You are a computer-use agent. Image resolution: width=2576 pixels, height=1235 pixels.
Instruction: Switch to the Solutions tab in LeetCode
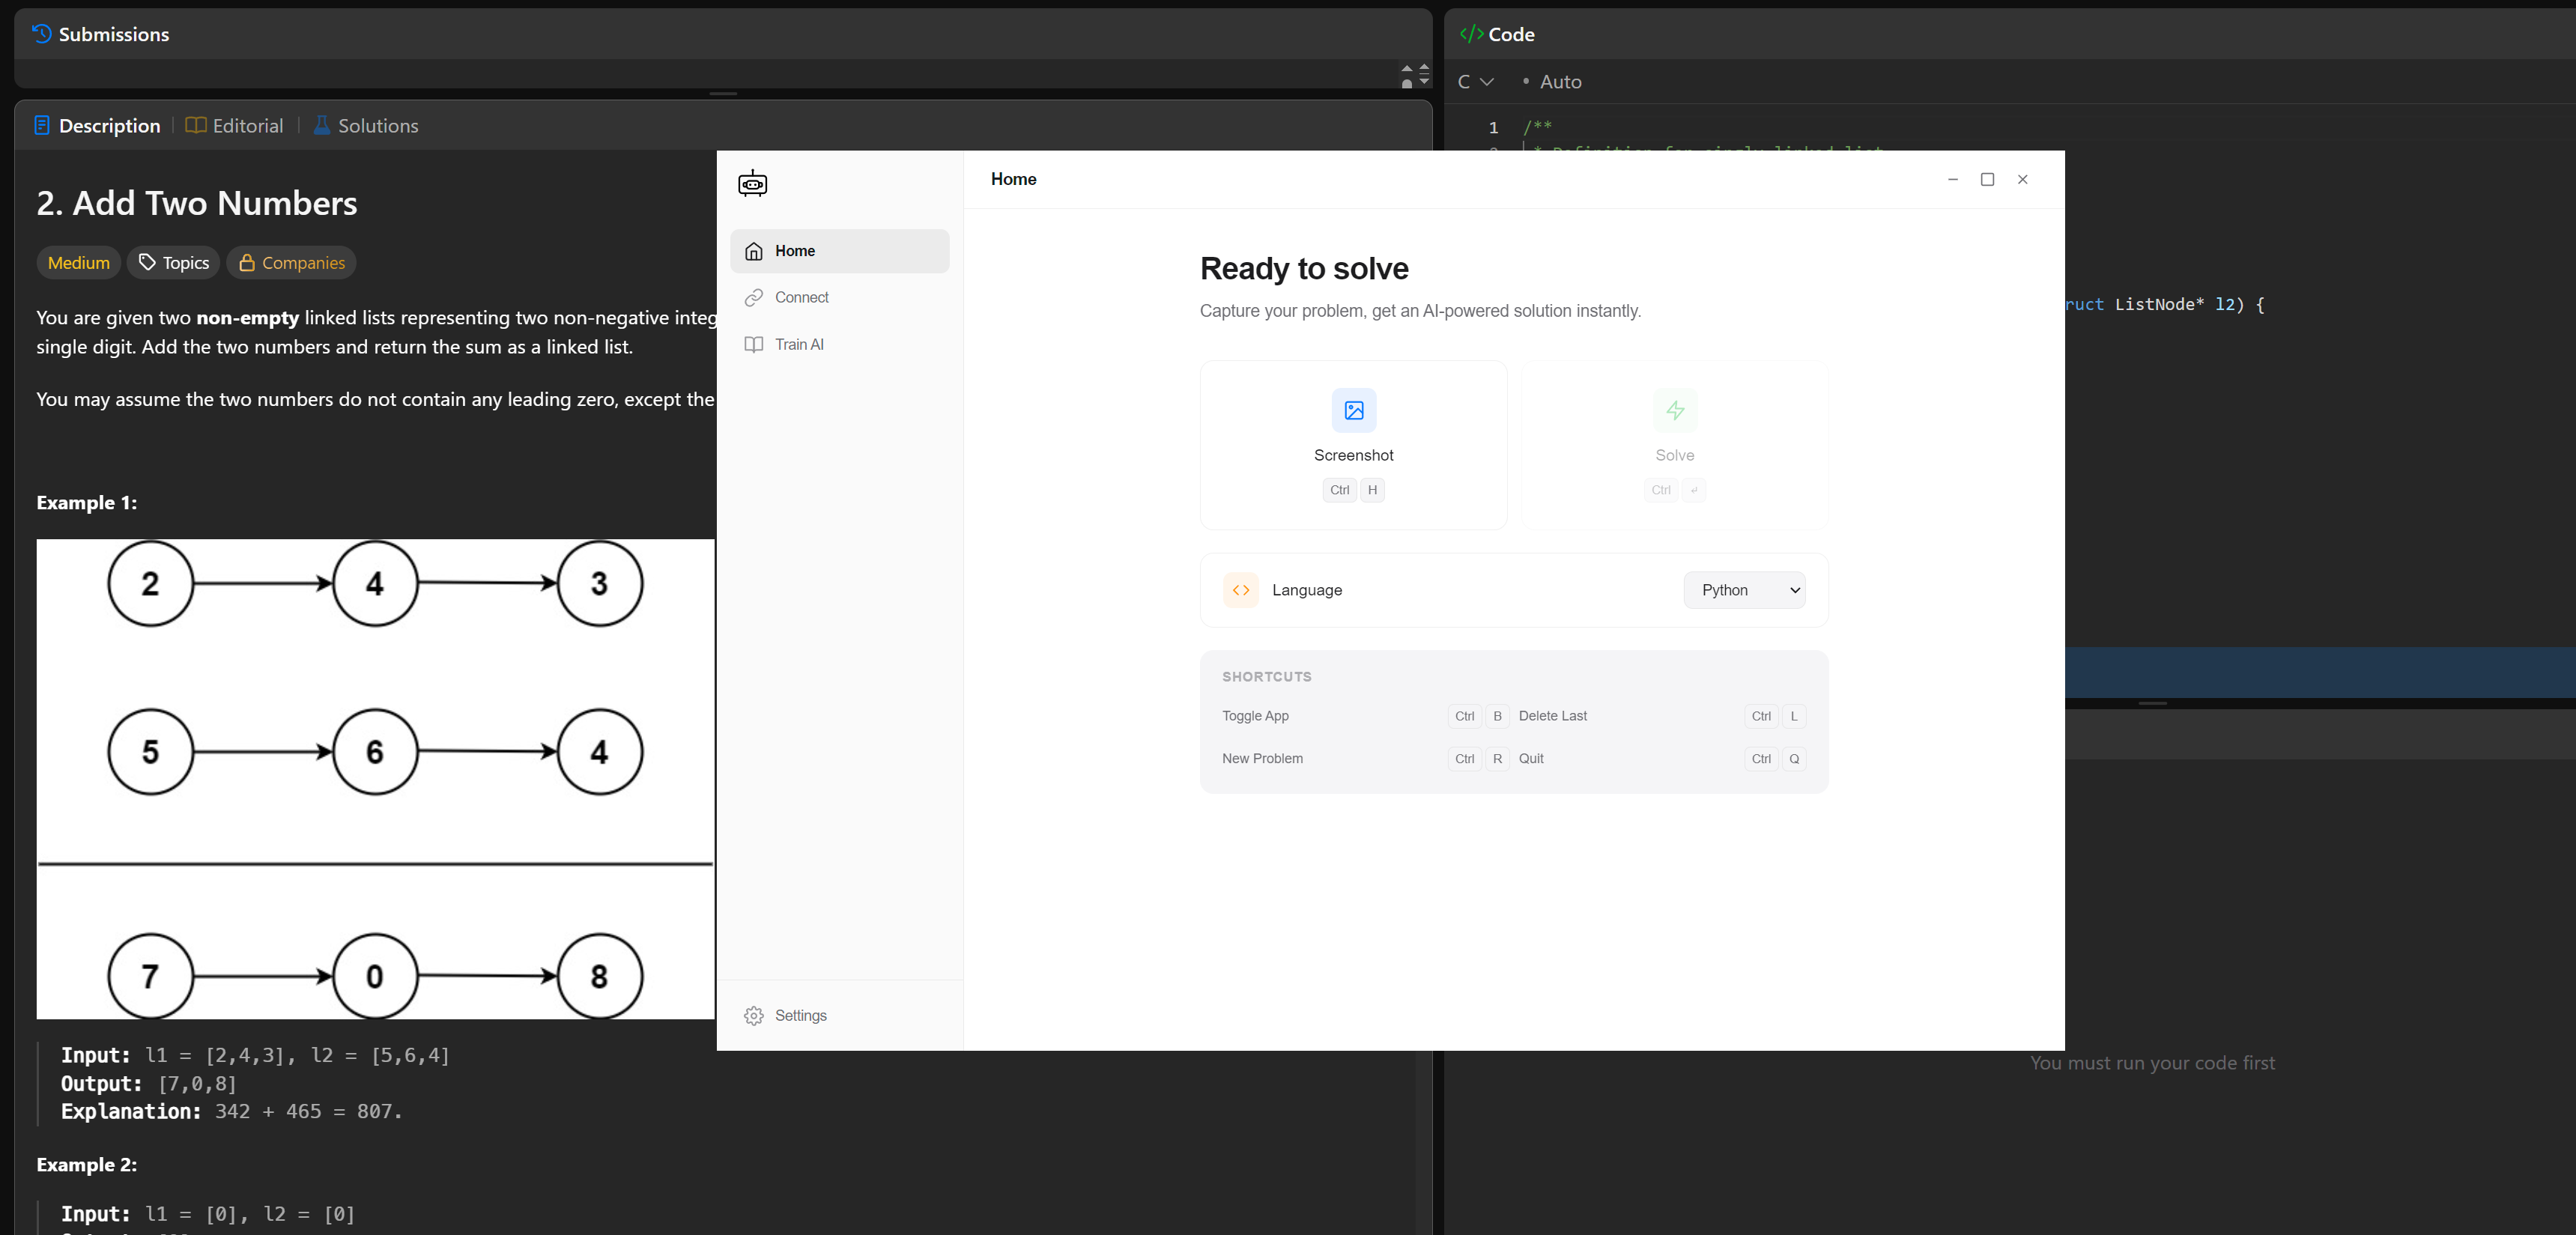coord(365,126)
